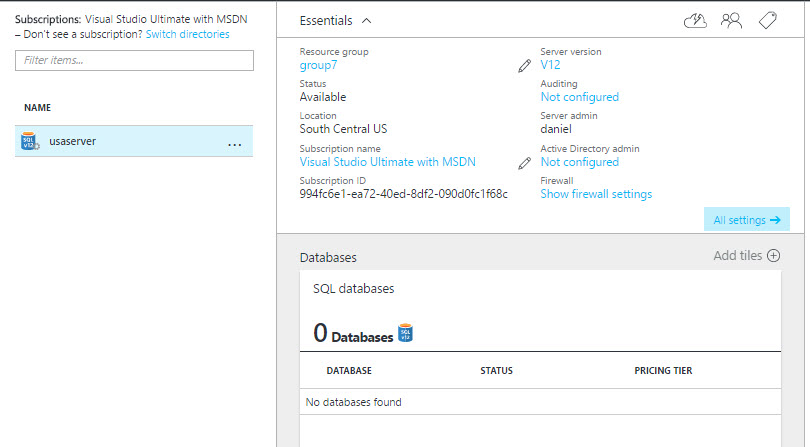Click Show firewall settings
The width and height of the screenshot is (810, 447).
pos(596,194)
